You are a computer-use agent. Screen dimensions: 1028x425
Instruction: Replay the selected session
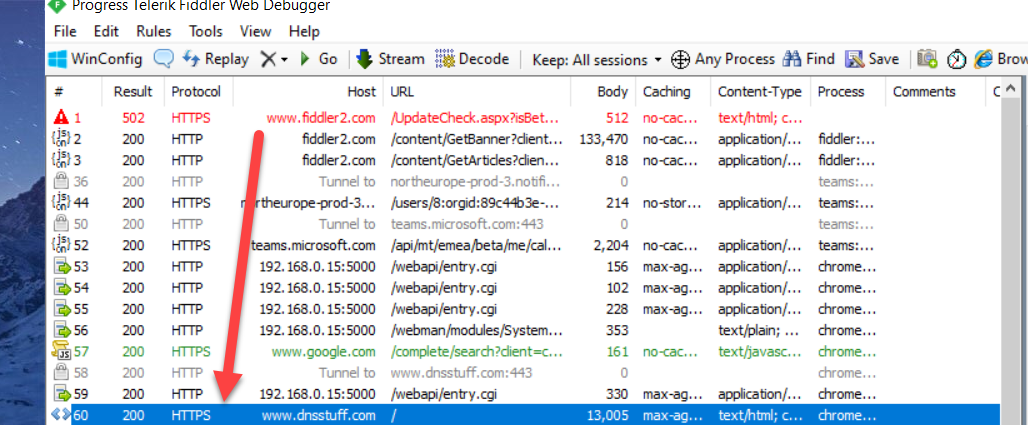(215, 59)
